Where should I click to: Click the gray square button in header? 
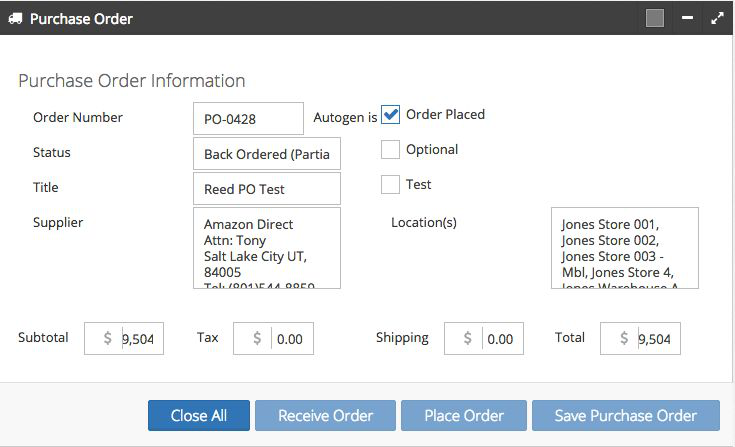(x=655, y=18)
